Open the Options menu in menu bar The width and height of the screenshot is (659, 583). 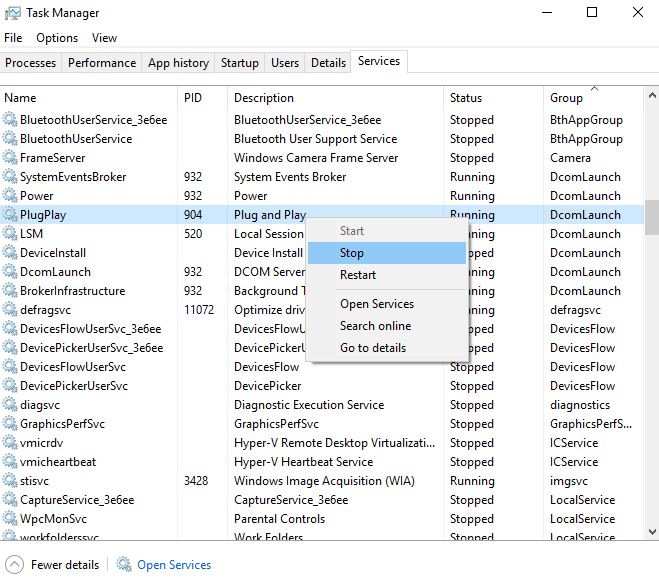click(57, 38)
